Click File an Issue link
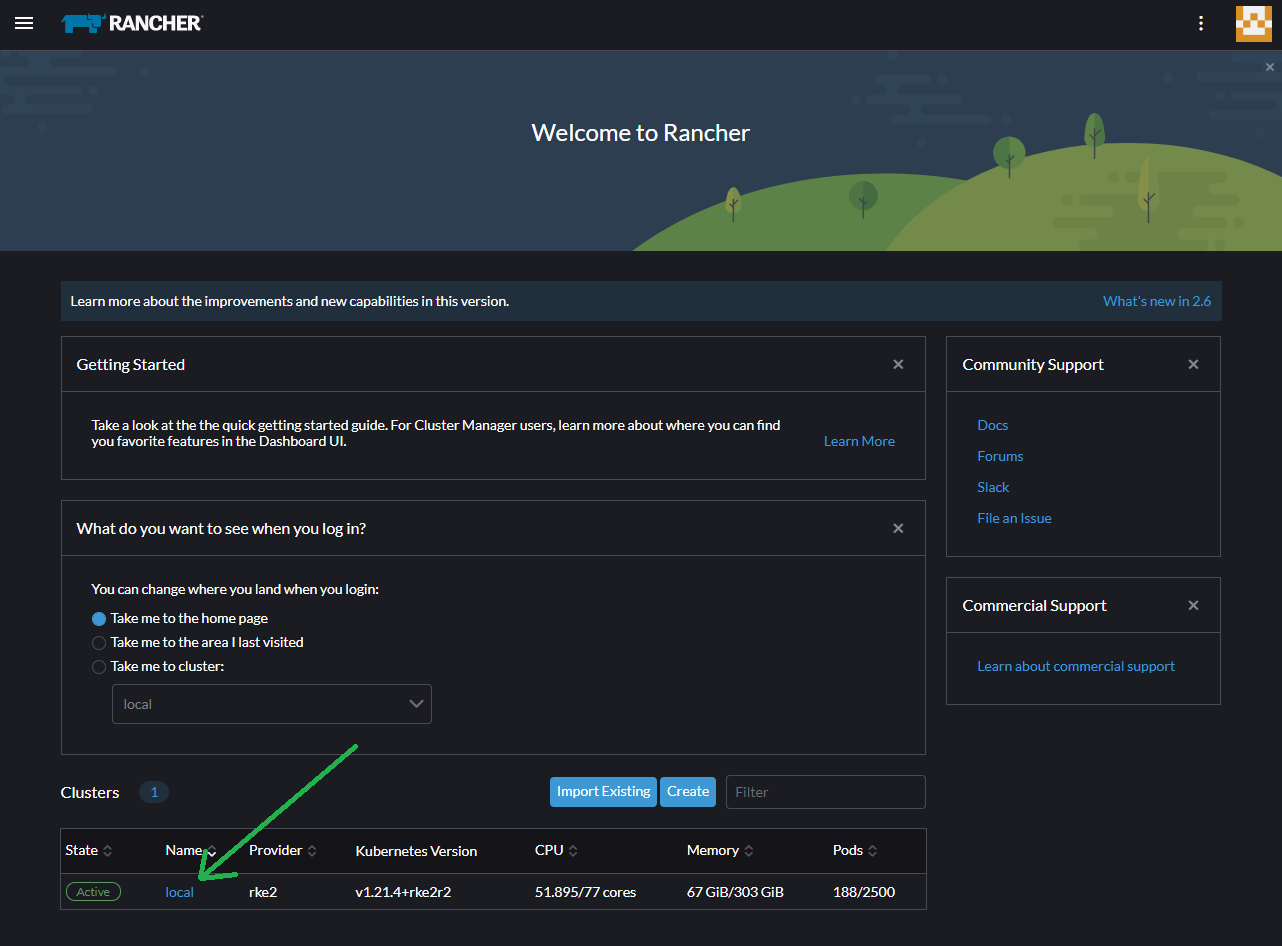1282x946 pixels. 1014,518
